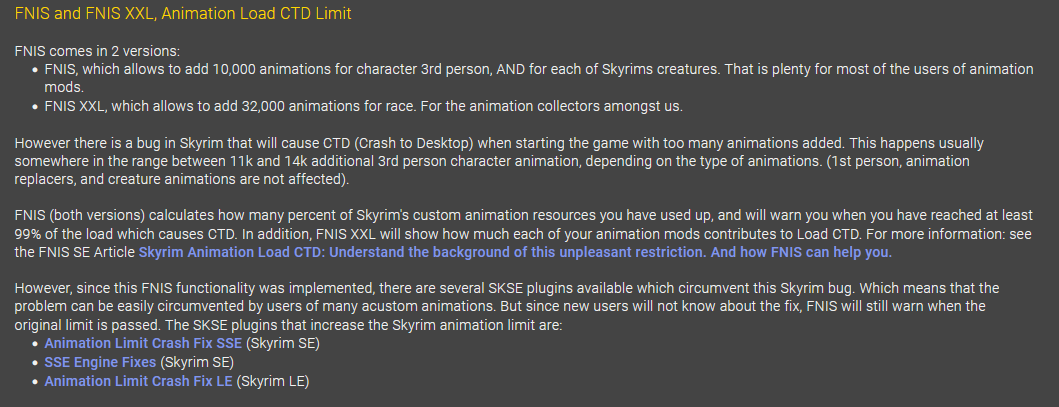Click the bullet dot before 'FNIS XXL, which allows'

(x=35, y=107)
